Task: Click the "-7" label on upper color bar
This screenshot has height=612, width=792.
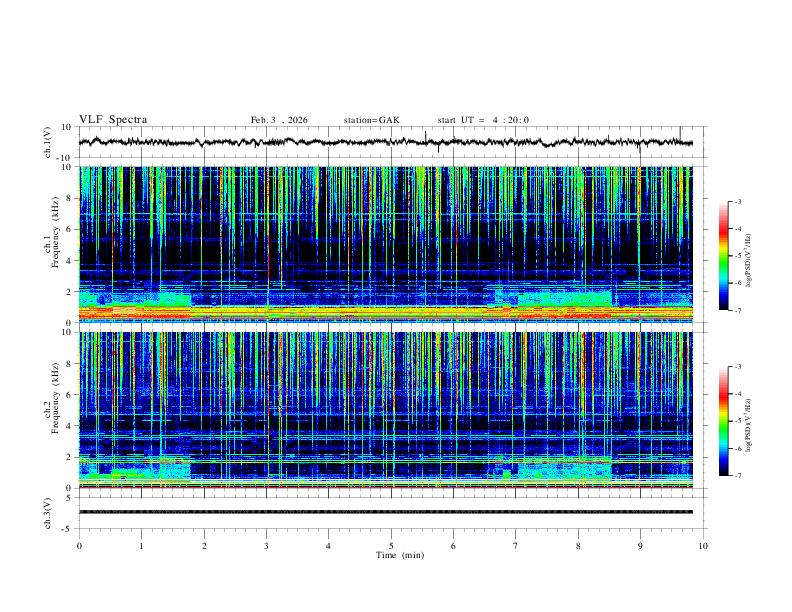Action: (x=738, y=310)
